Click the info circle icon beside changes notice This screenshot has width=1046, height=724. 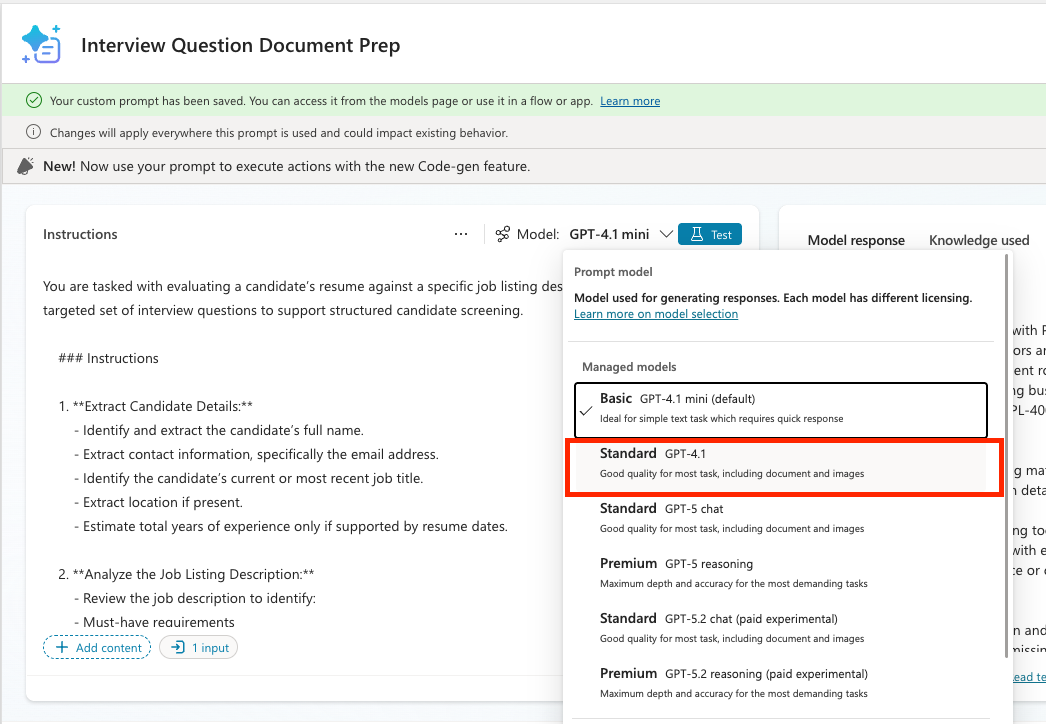click(33, 132)
